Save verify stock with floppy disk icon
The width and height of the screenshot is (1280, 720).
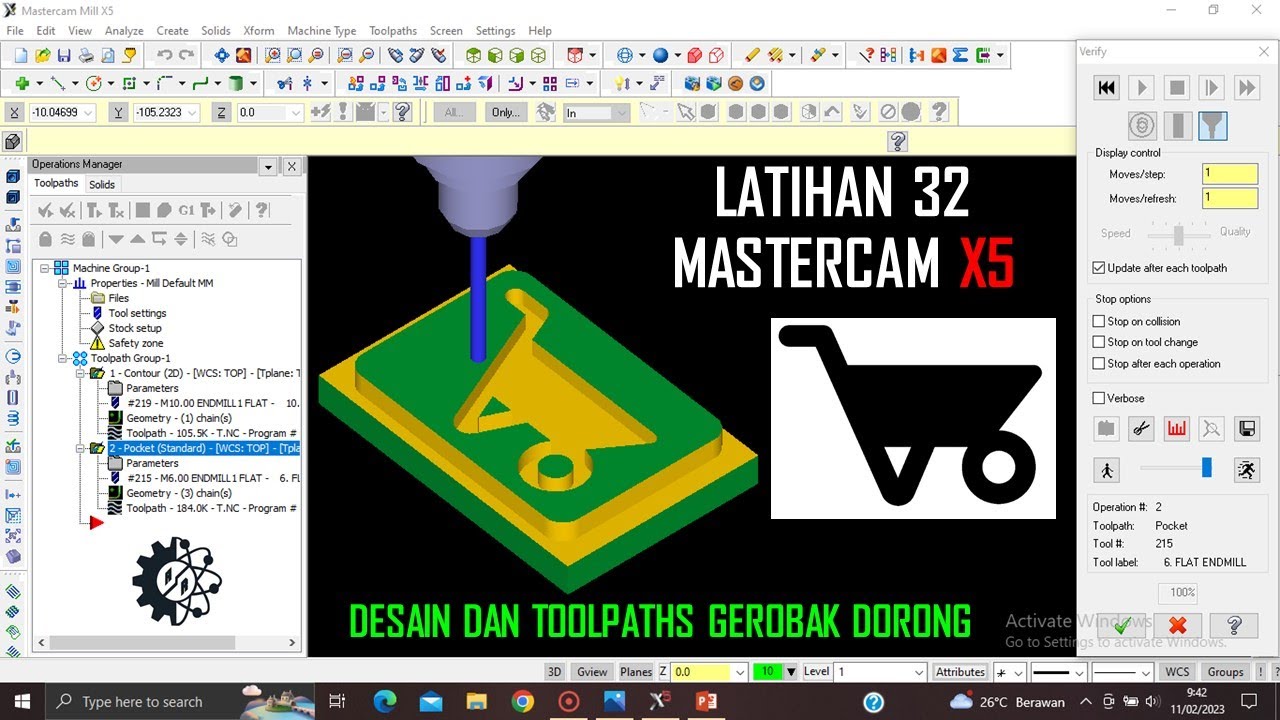click(1246, 429)
